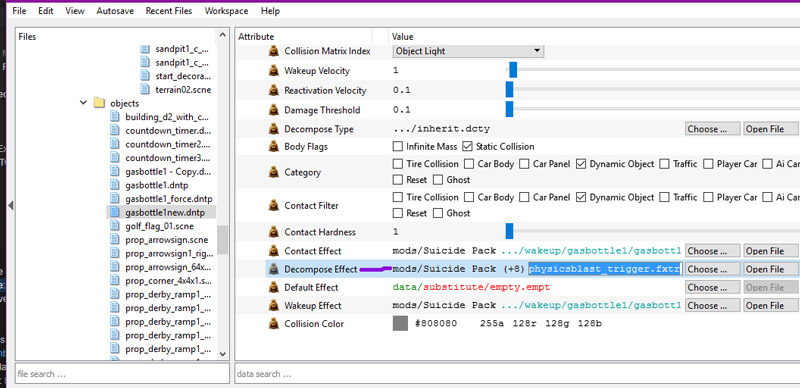Click the lock icon beside Decompose Type
Viewport: 800px width, 388px height.
pos(274,129)
